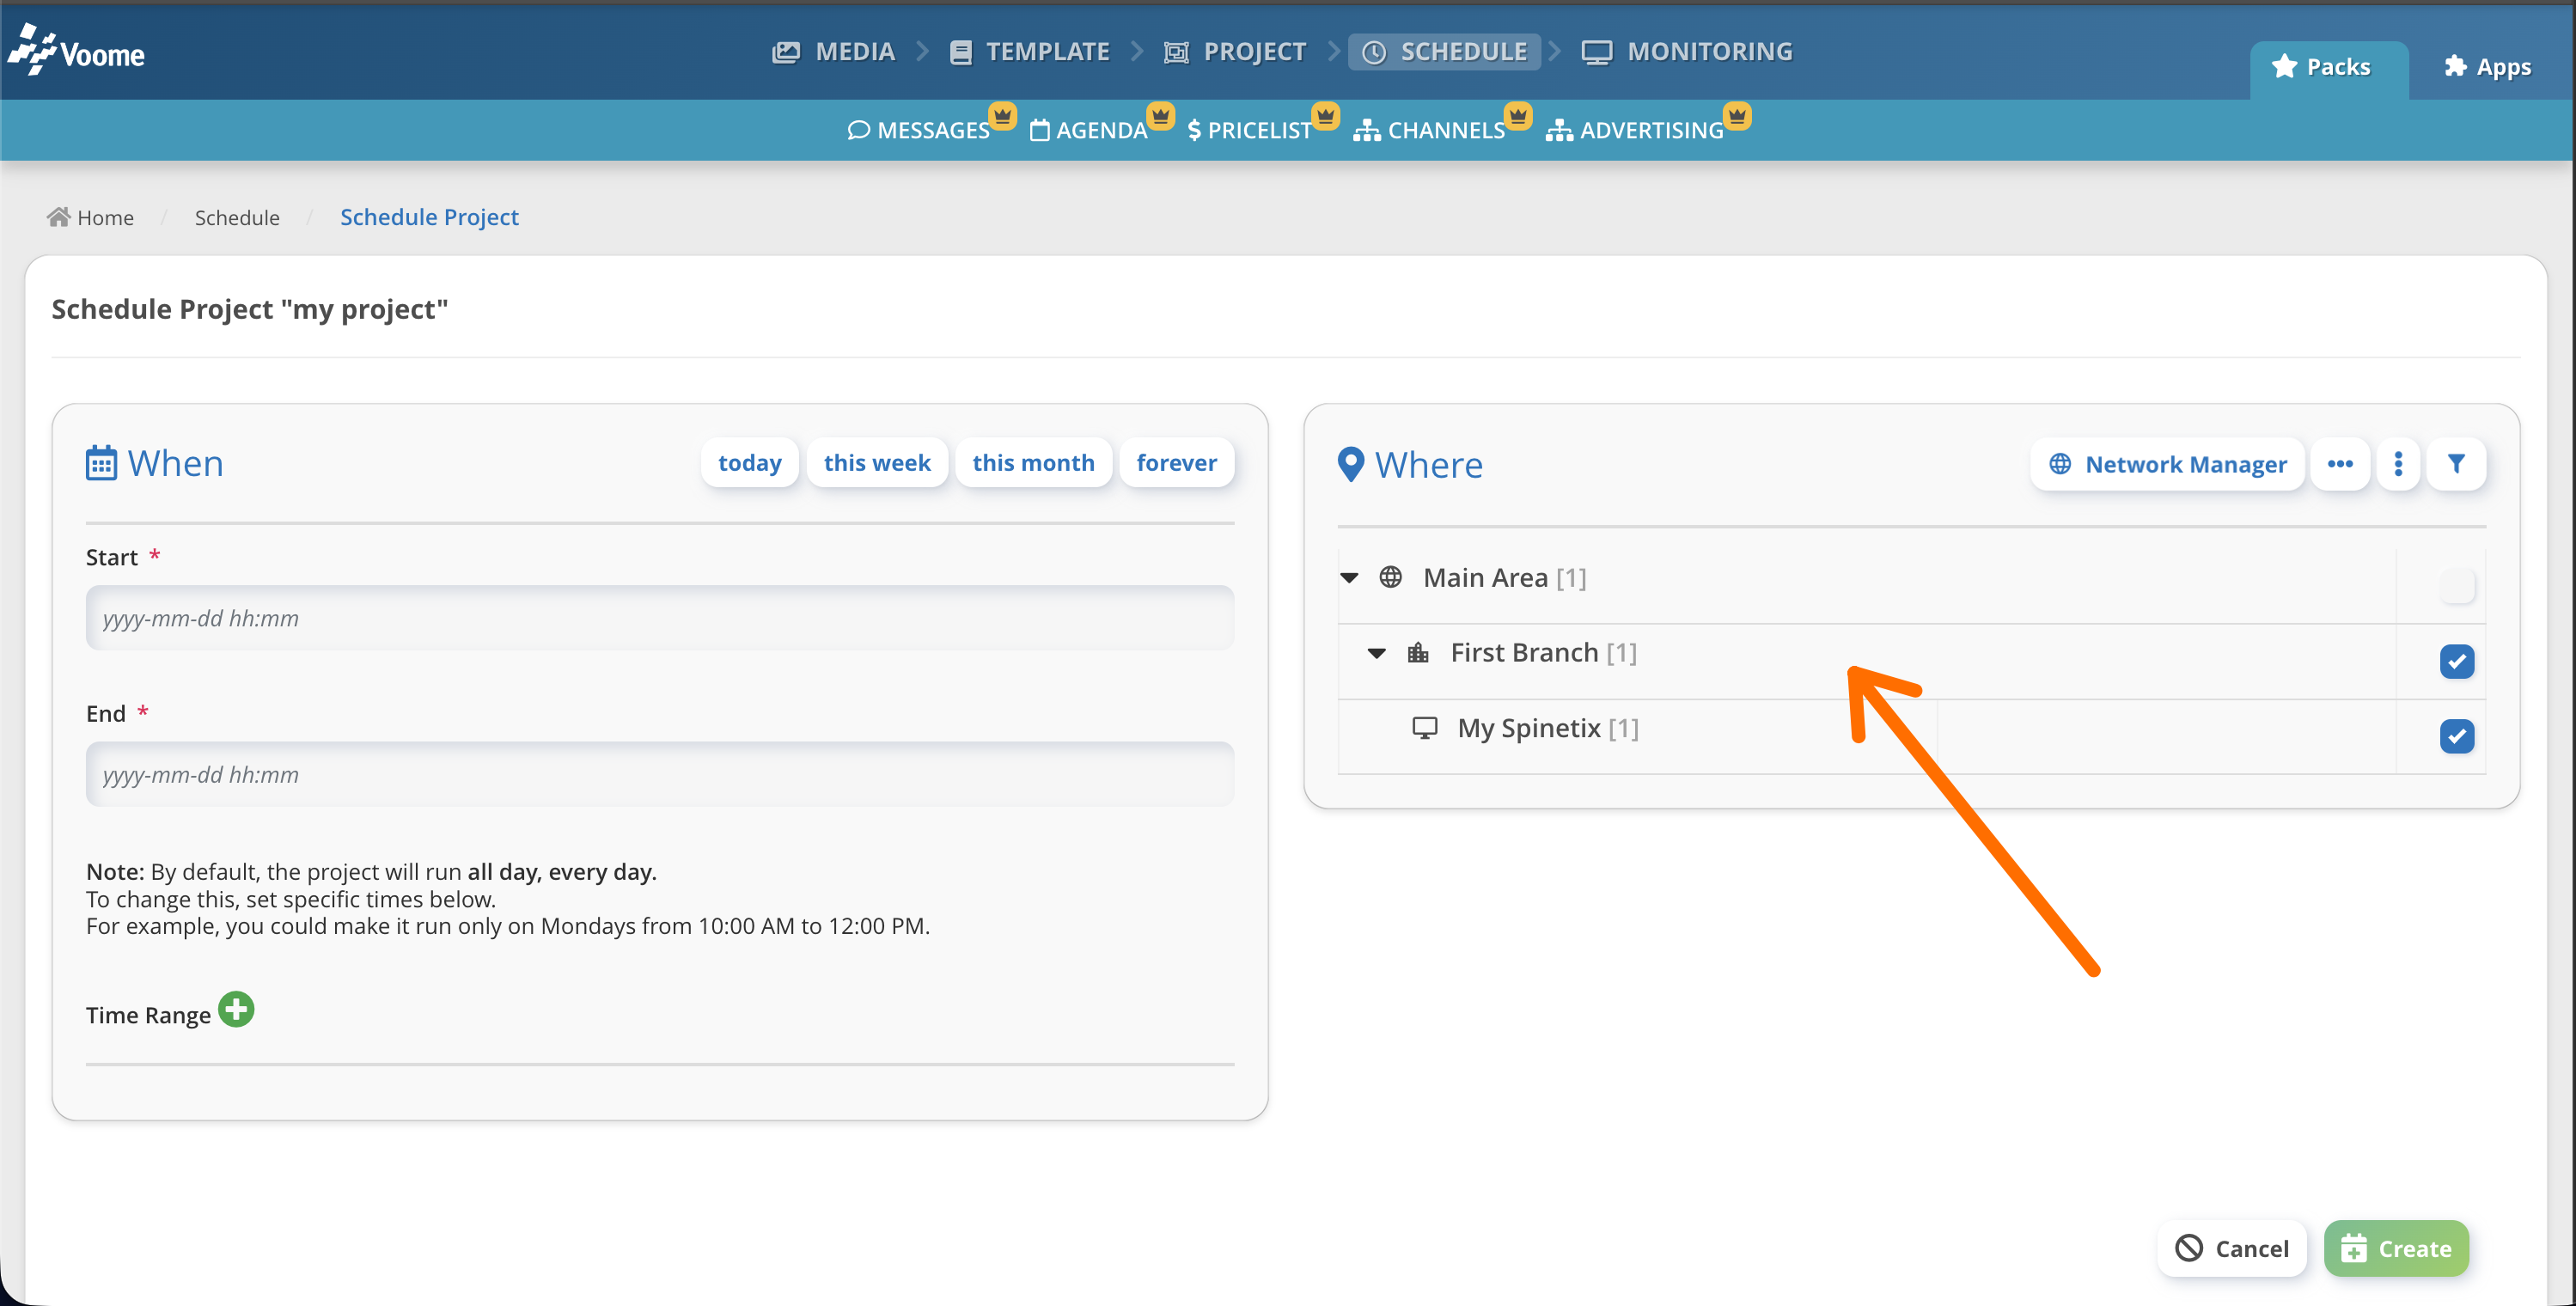Image resolution: width=2576 pixels, height=1306 pixels.
Task: Click the Main Area globe icon
Action: pyautogui.click(x=1390, y=577)
